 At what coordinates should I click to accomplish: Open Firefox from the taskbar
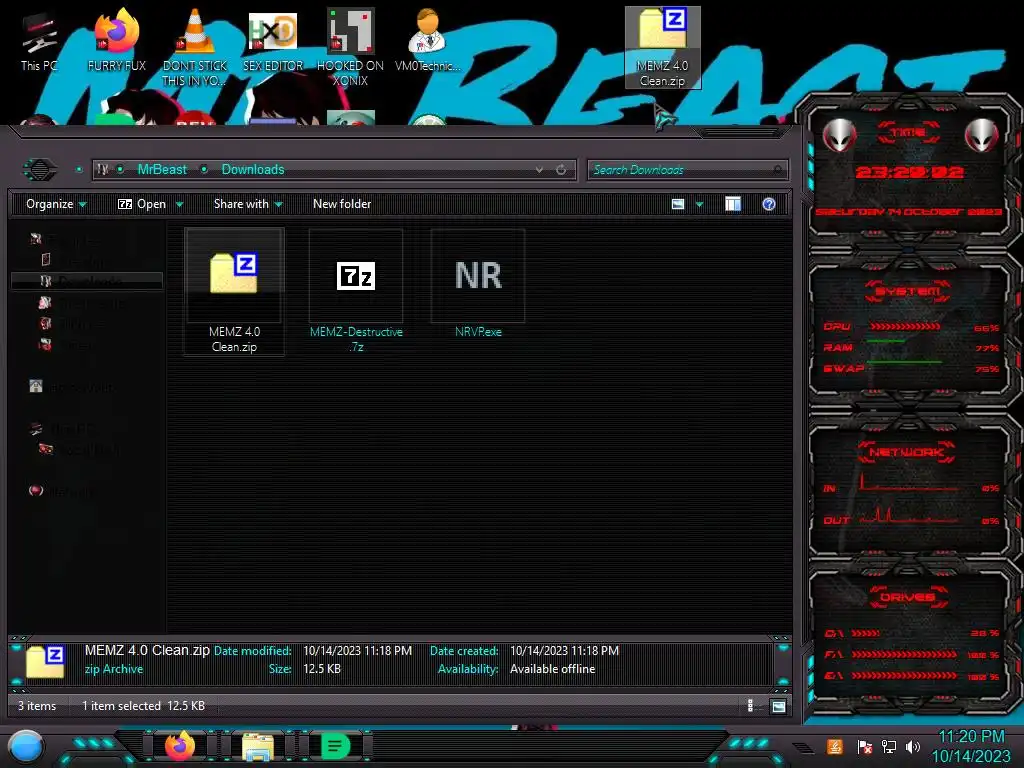180,746
